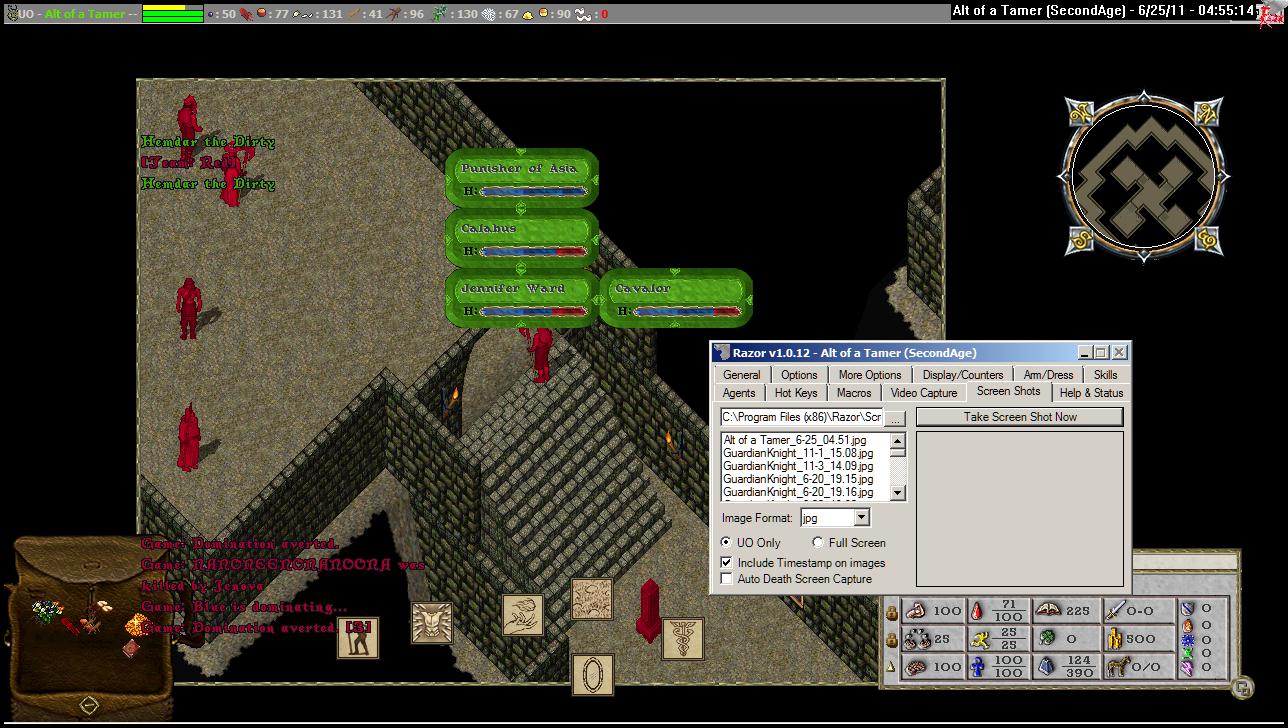Click the caduceus healing spell icon
Viewport: 1288px width, 728px height.
(x=682, y=639)
